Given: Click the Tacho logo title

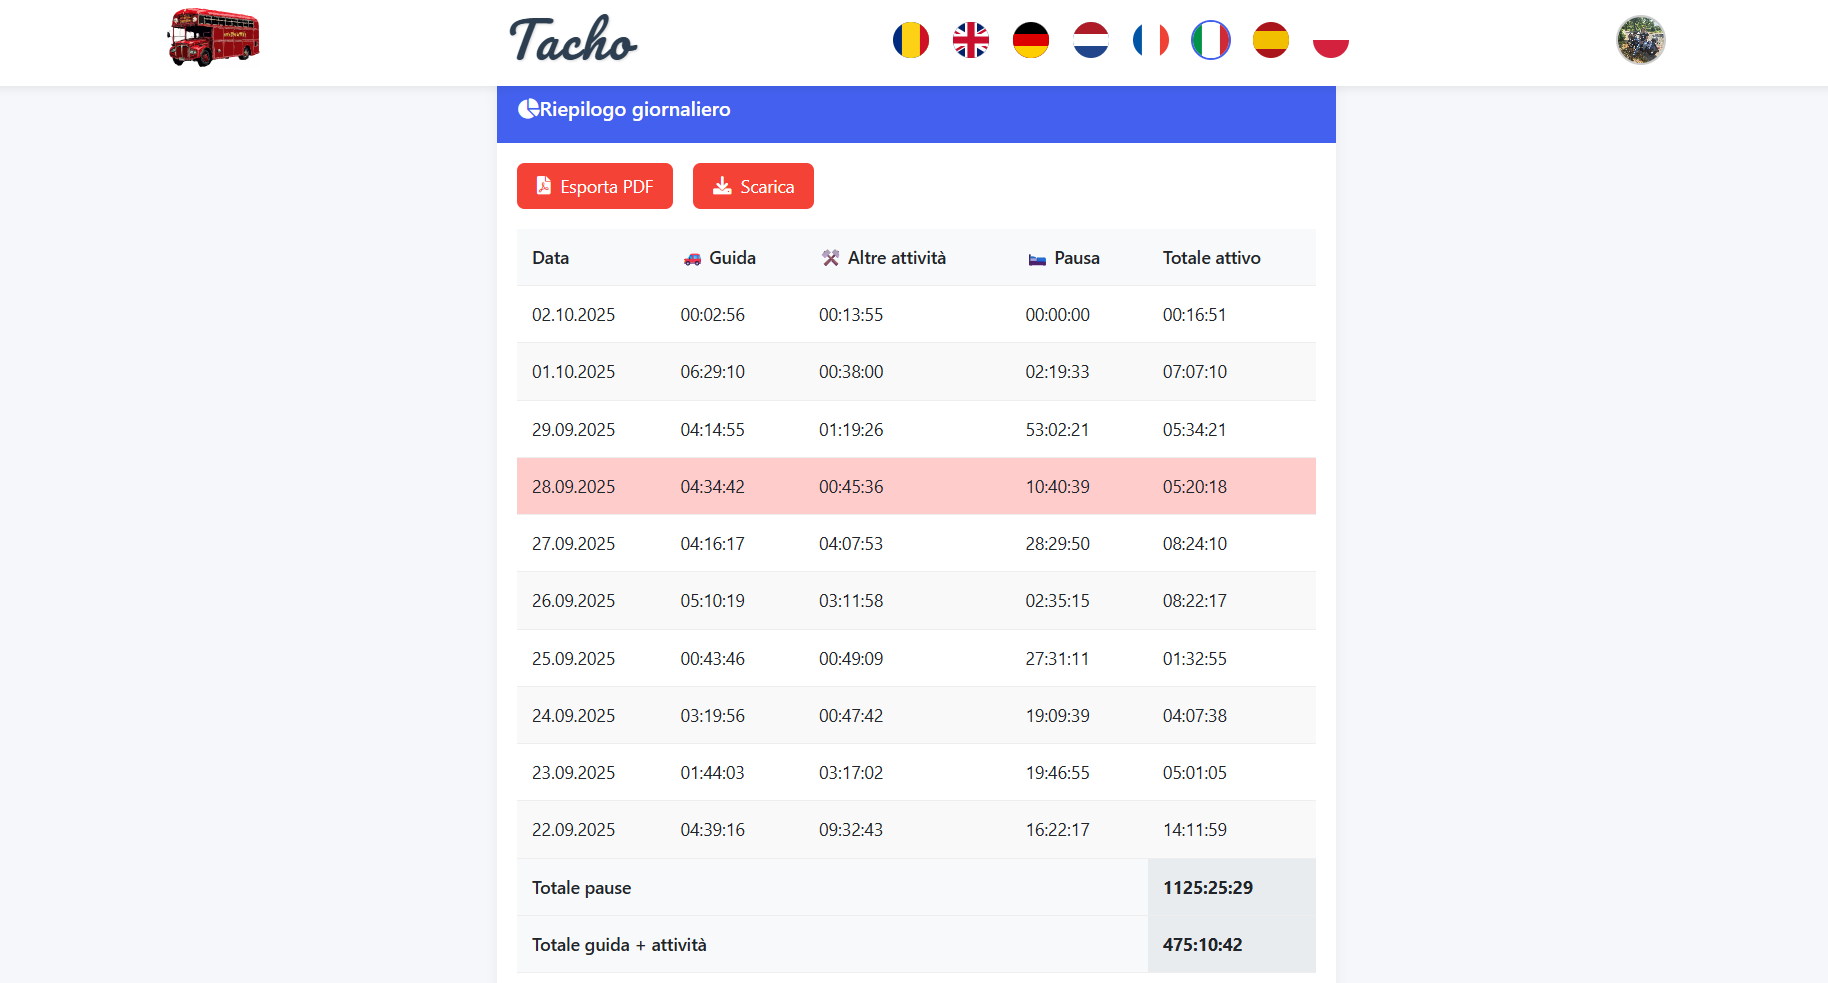Looking at the screenshot, I should 573,41.
